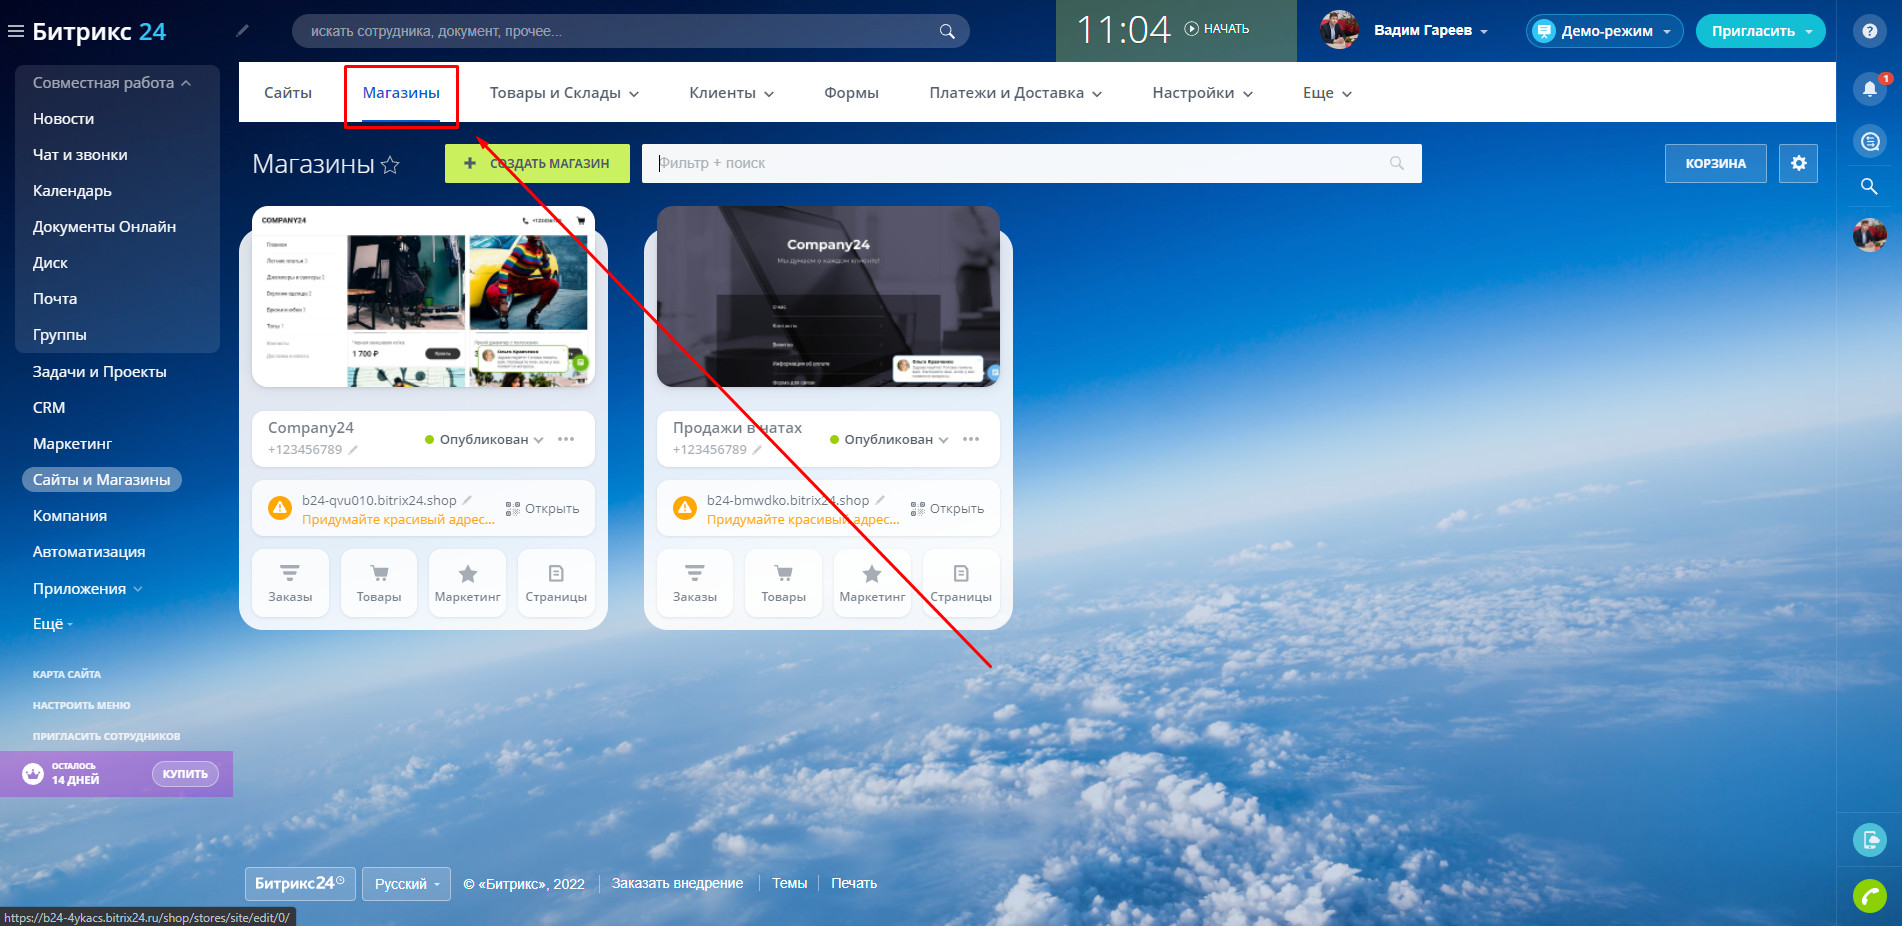Open the notifications bell icon
The image size is (1902, 926).
(1869, 89)
